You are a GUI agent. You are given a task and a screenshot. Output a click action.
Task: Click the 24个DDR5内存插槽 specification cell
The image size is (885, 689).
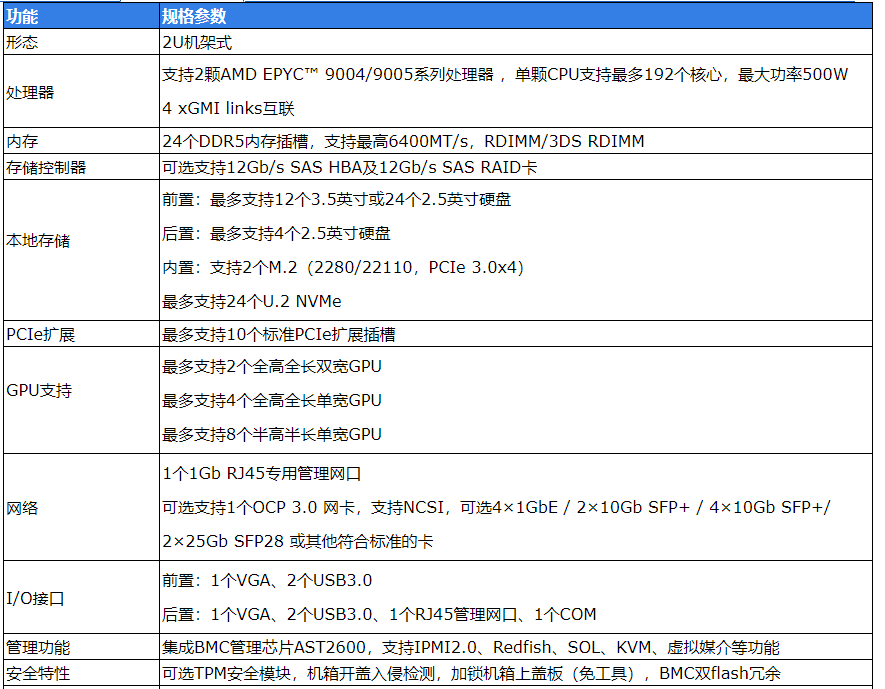click(x=402, y=141)
